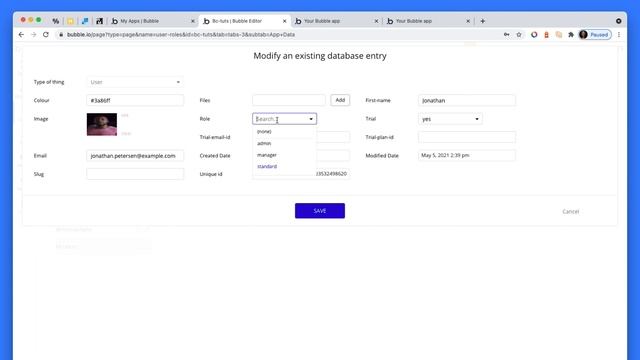Screen dimensions: 640x360
Task: Open the Chrome menu icon at tab bar end
Action: pos(619,21)
